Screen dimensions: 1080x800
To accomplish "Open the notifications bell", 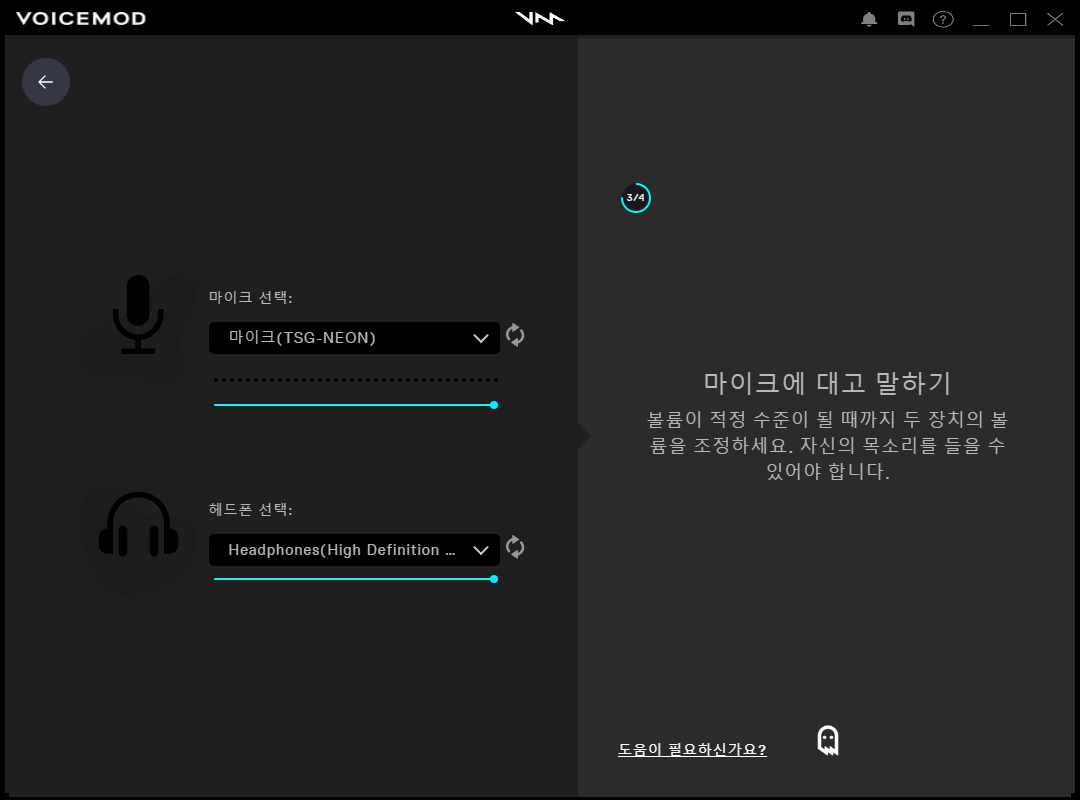I will (869, 19).
